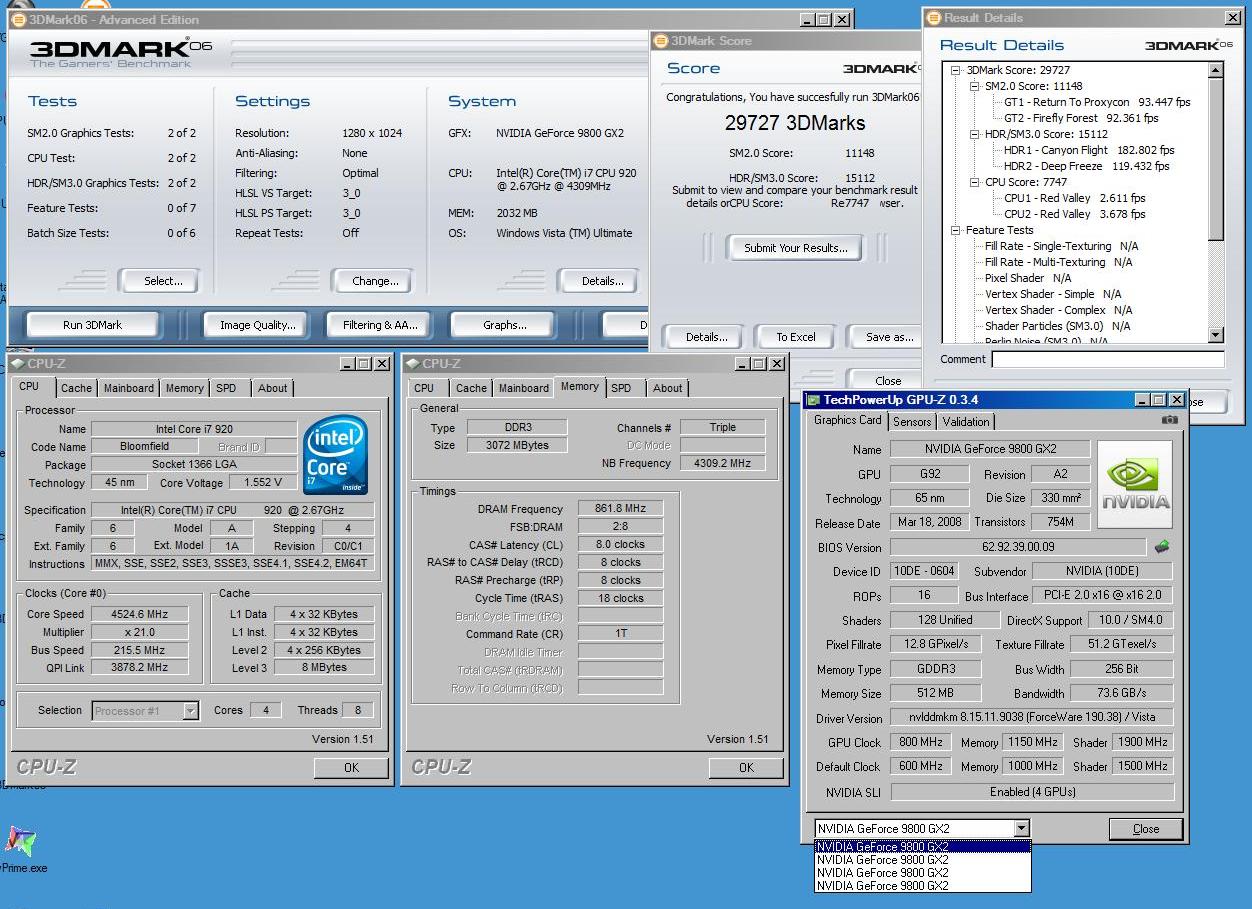The image size is (1252, 909).
Task: Click the BIOS Version field 62.92.39.00.09
Action: click(1017, 547)
